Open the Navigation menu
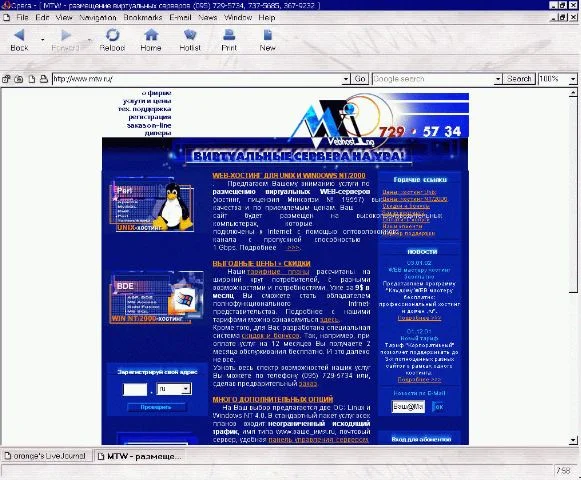581x480 pixels. coord(98,17)
